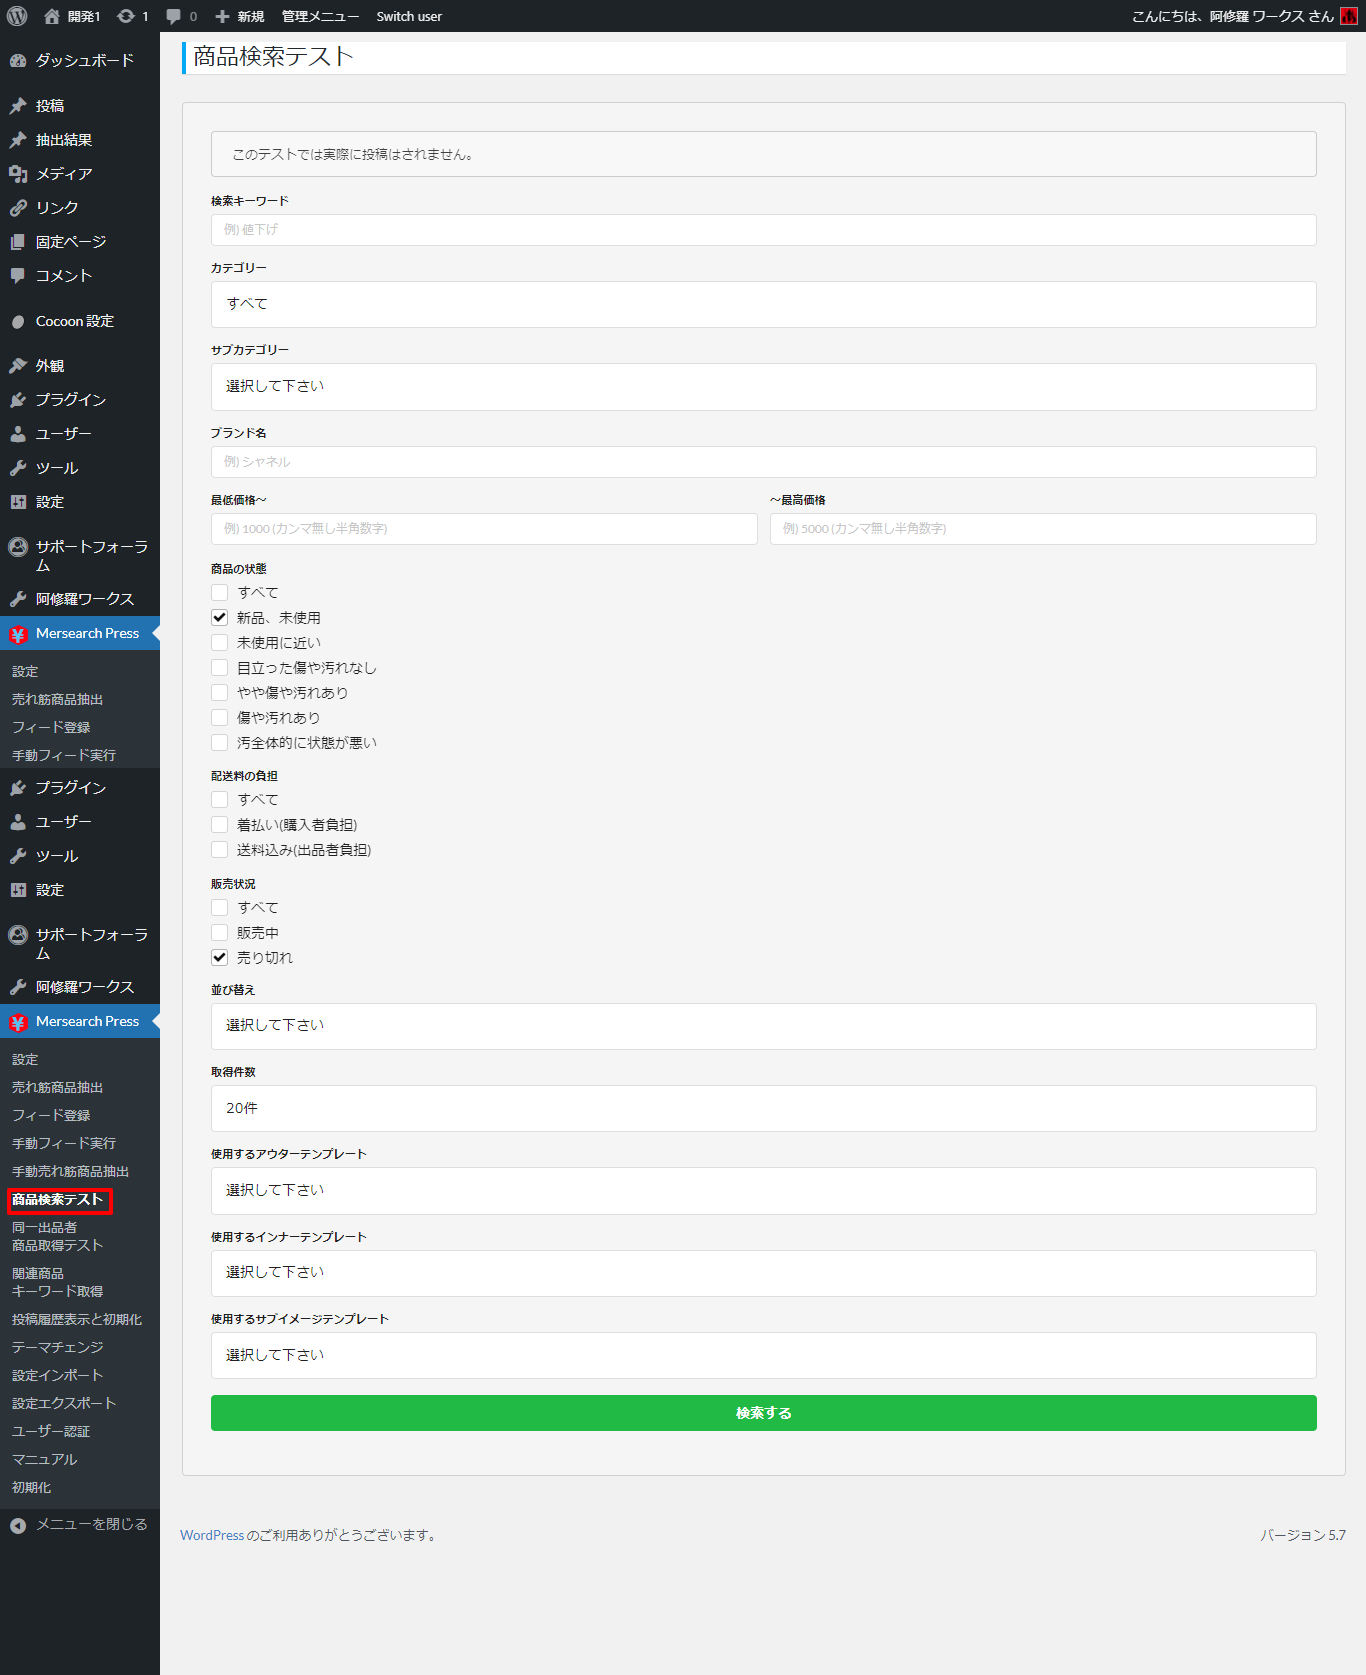Image resolution: width=1366 pixels, height=1675 pixels.
Task: Open 売れ筋商品抽出 in the lower submenu
Action: pyautogui.click(x=58, y=1087)
